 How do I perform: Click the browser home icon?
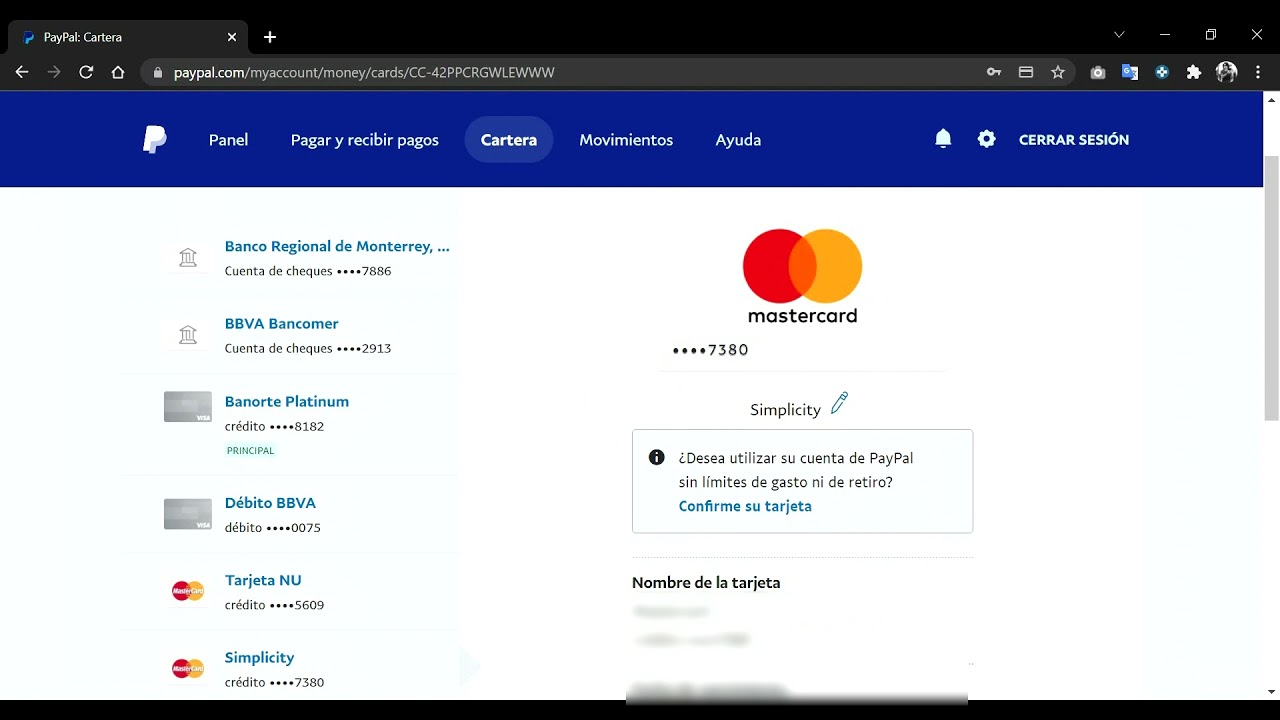coord(118,72)
